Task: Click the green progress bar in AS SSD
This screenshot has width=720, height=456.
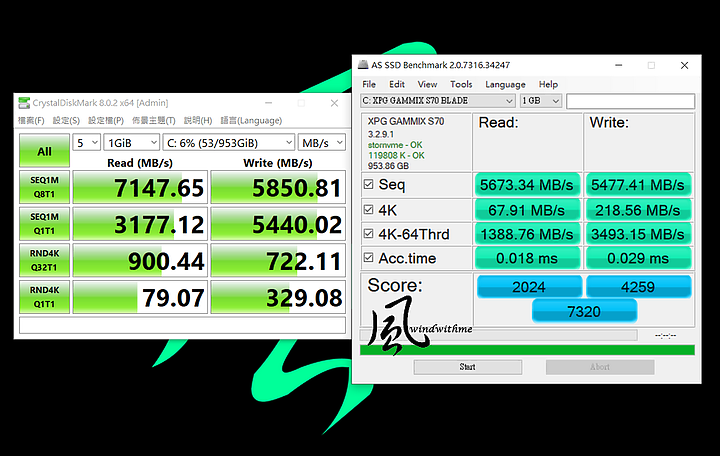Action: pos(527,350)
